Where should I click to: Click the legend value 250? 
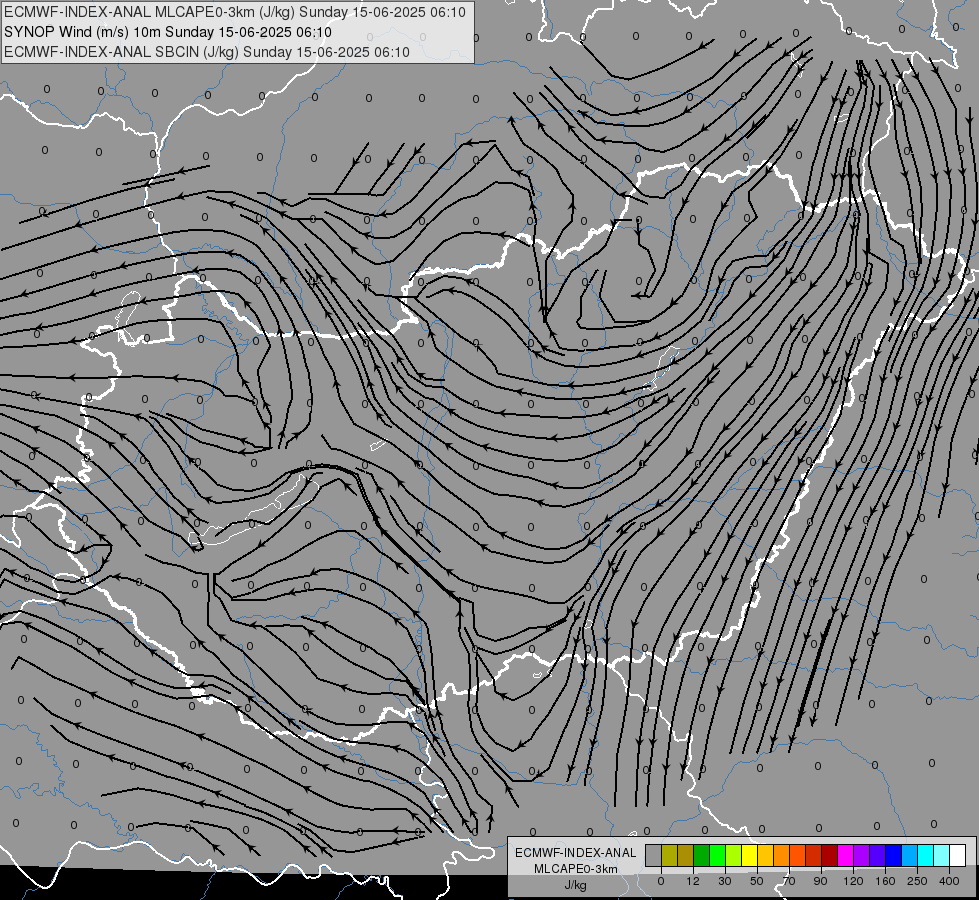917,881
